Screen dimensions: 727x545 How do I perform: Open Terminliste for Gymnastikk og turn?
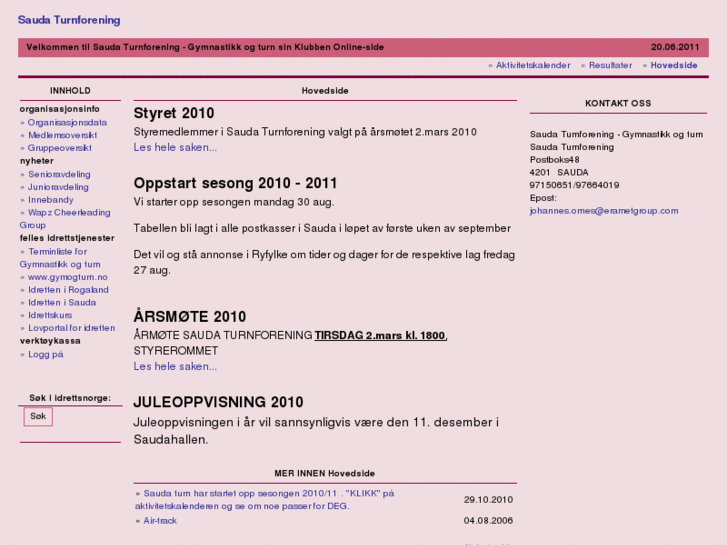click(x=57, y=252)
